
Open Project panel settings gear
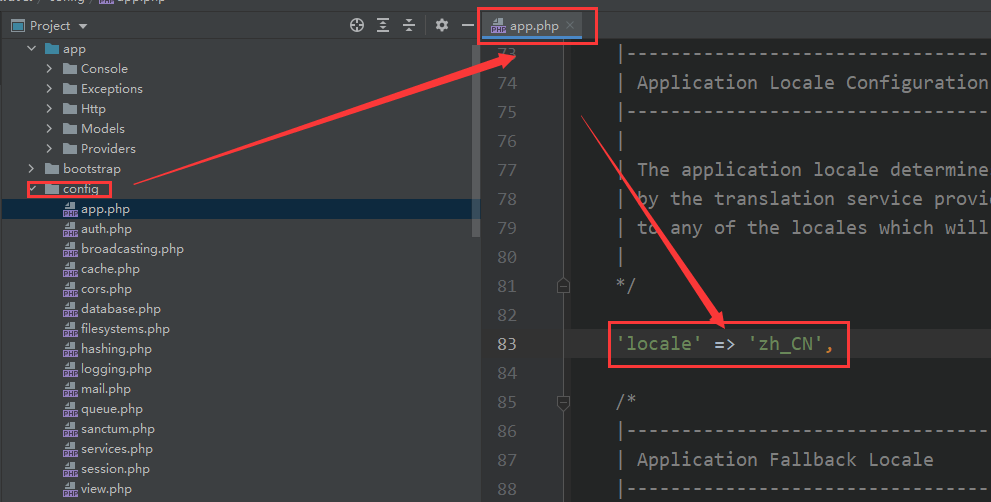(x=442, y=25)
